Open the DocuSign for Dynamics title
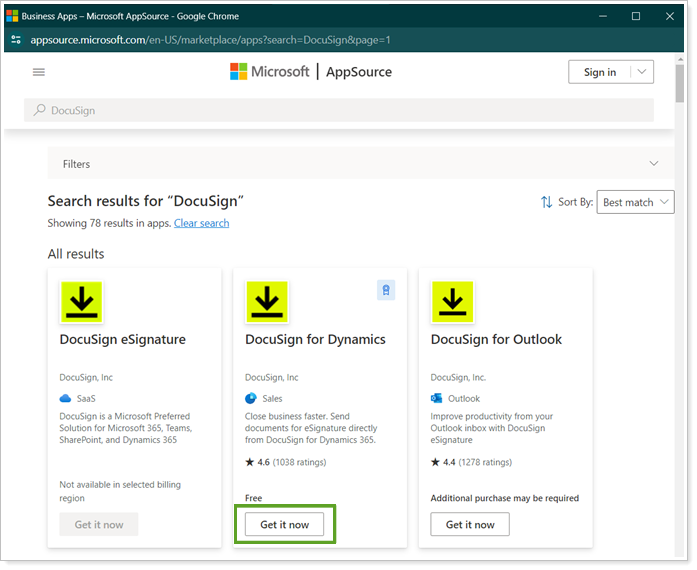697x570 pixels. 315,340
